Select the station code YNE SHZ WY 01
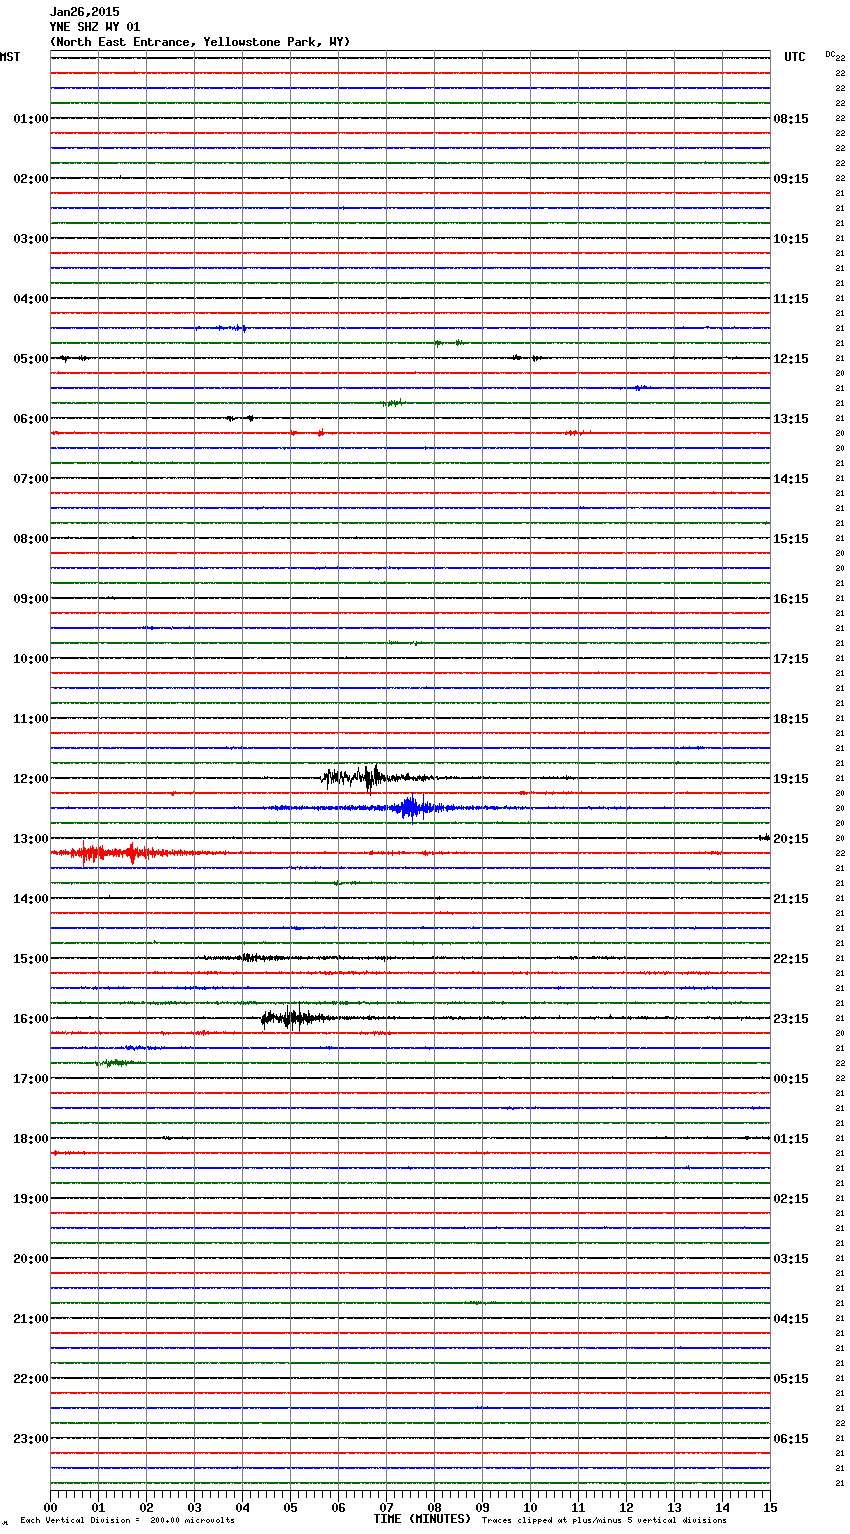This screenshot has width=850, height=1534. click(x=95, y=27)
